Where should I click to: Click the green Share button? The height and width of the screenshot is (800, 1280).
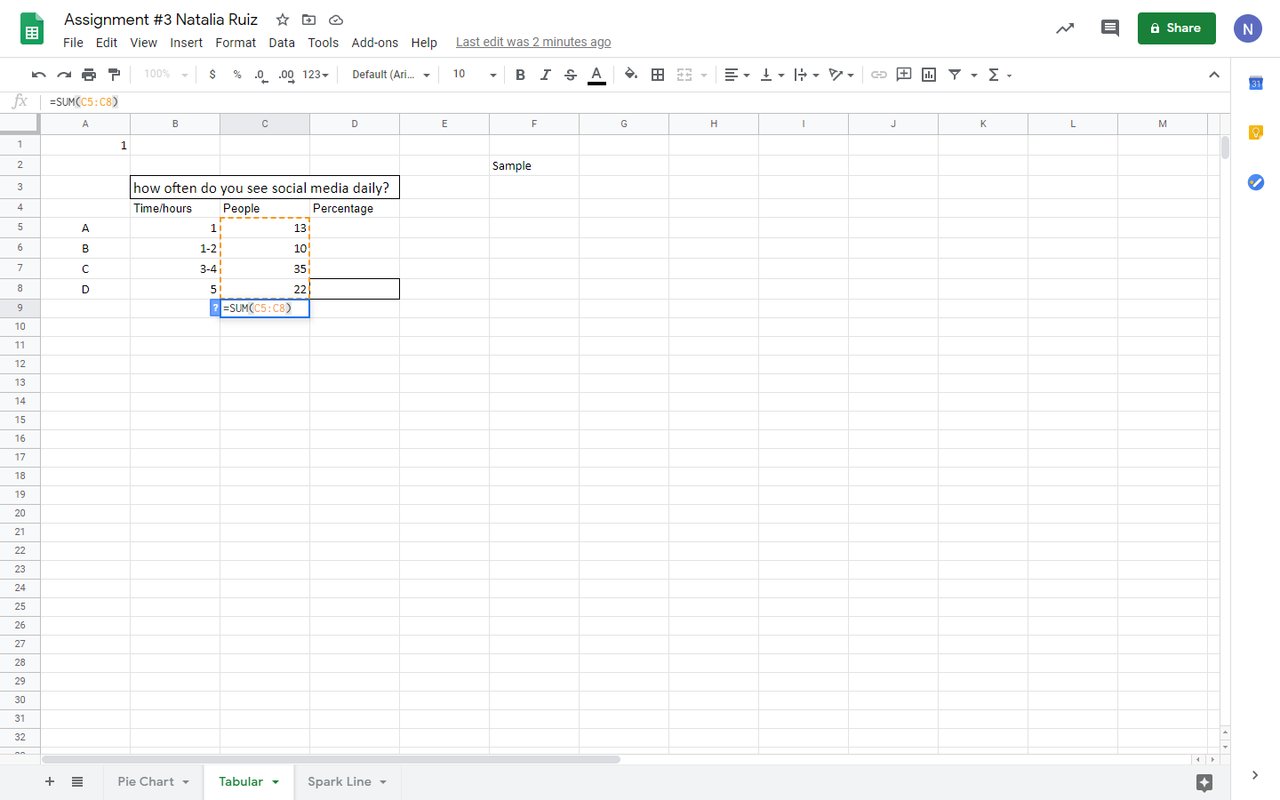(x=1177, y=28)
